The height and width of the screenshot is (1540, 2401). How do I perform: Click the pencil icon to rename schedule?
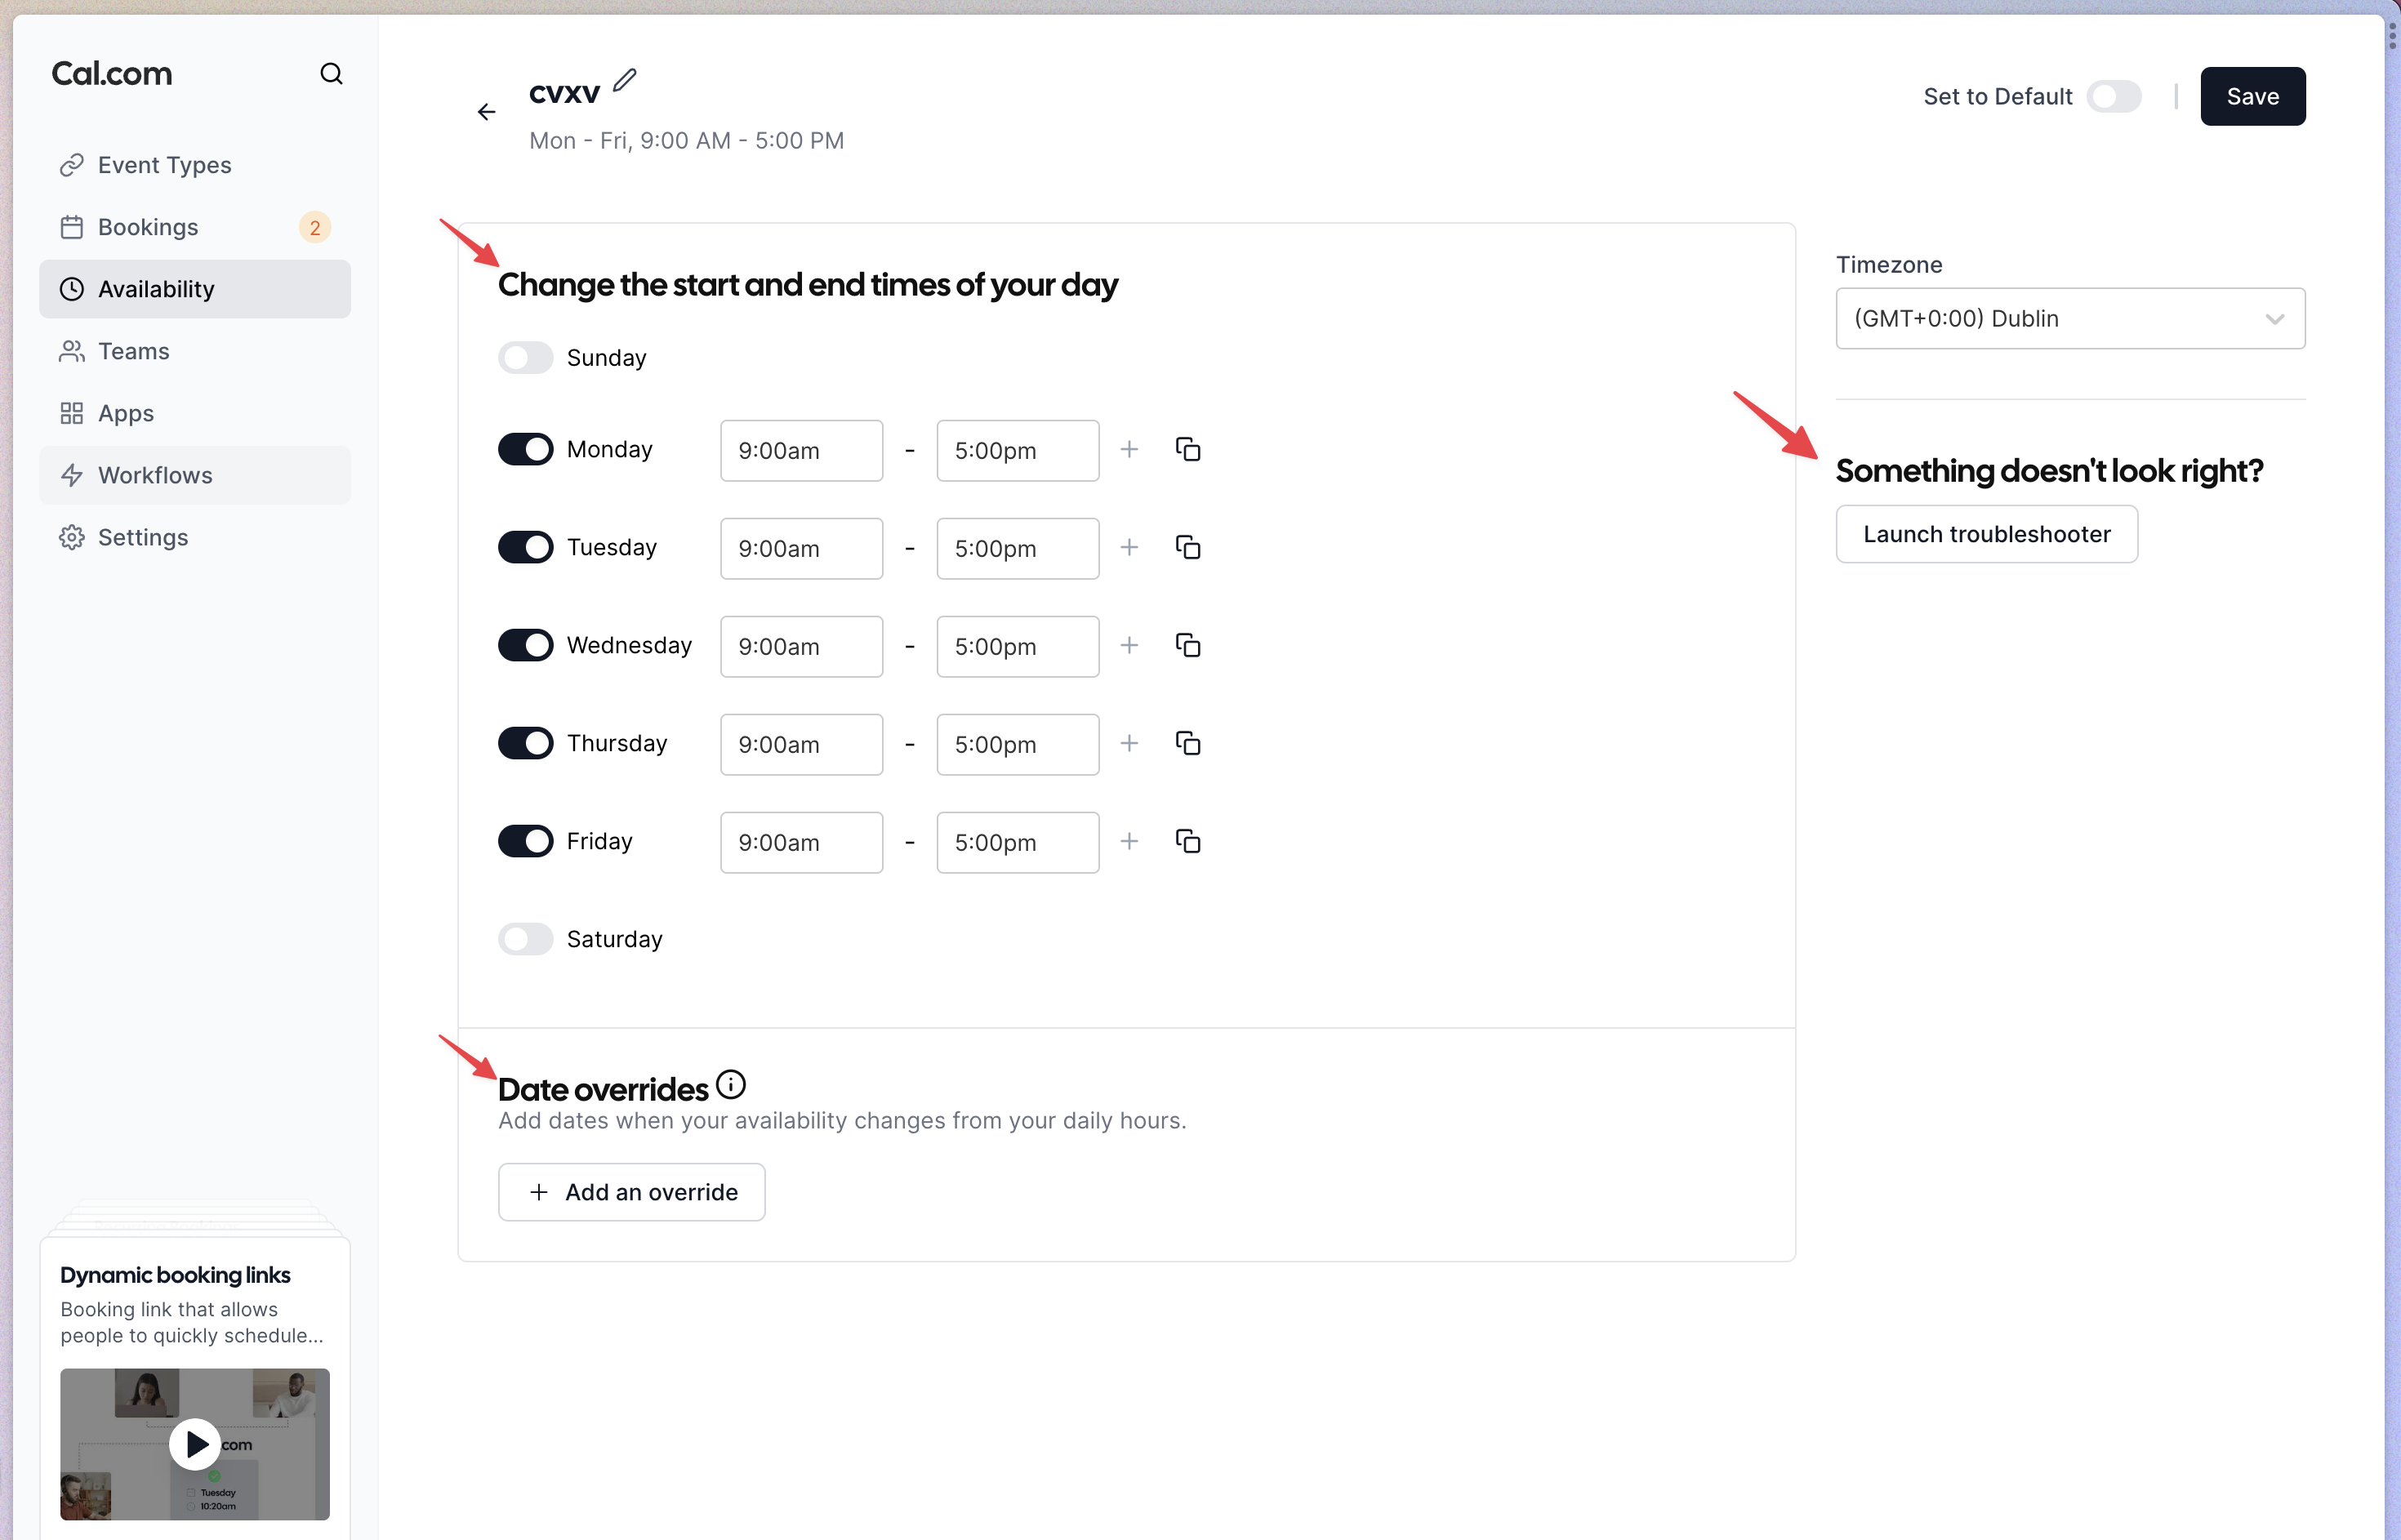point(625,80)
